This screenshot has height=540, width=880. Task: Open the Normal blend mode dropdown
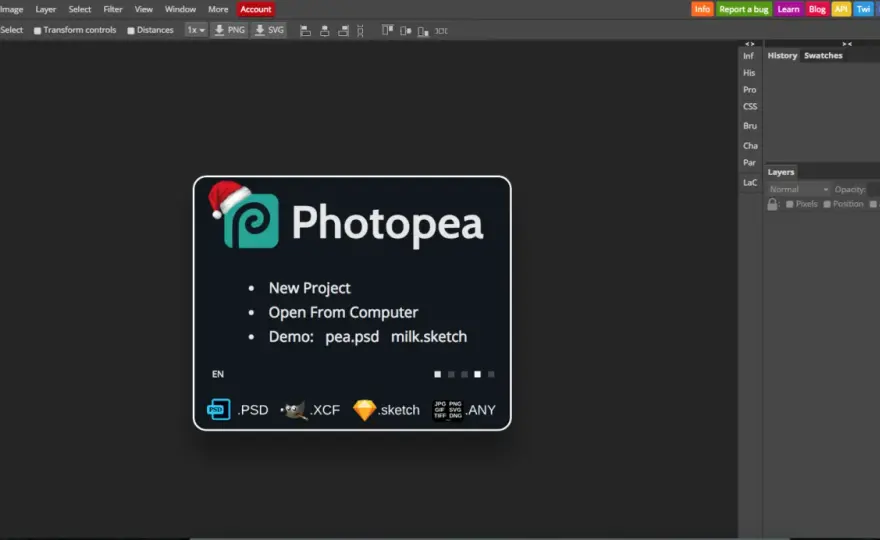pyautogui.click(x=798, y=190)
